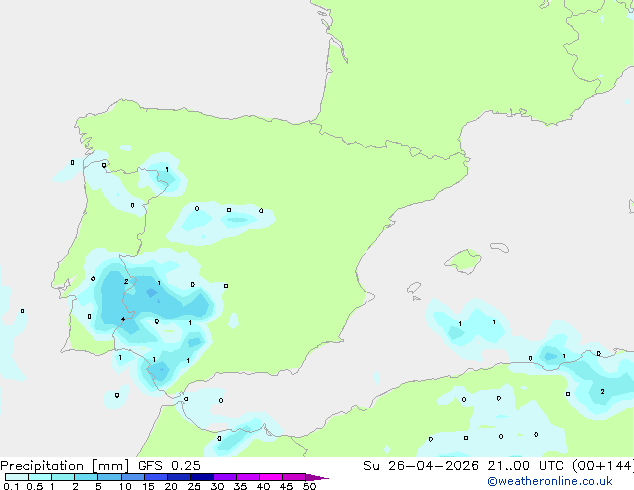Click the "Su 26-04-2026" date text
The width and height of the screenshot is (634, 490).
coord(421,466)
